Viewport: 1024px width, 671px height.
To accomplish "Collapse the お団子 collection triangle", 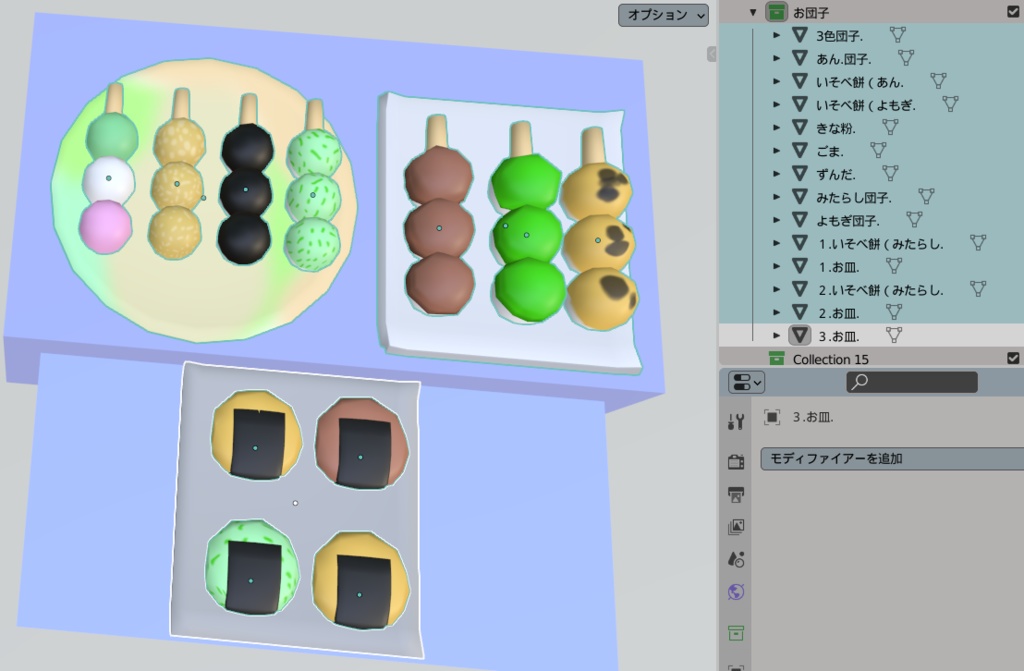I will [753, 12].
